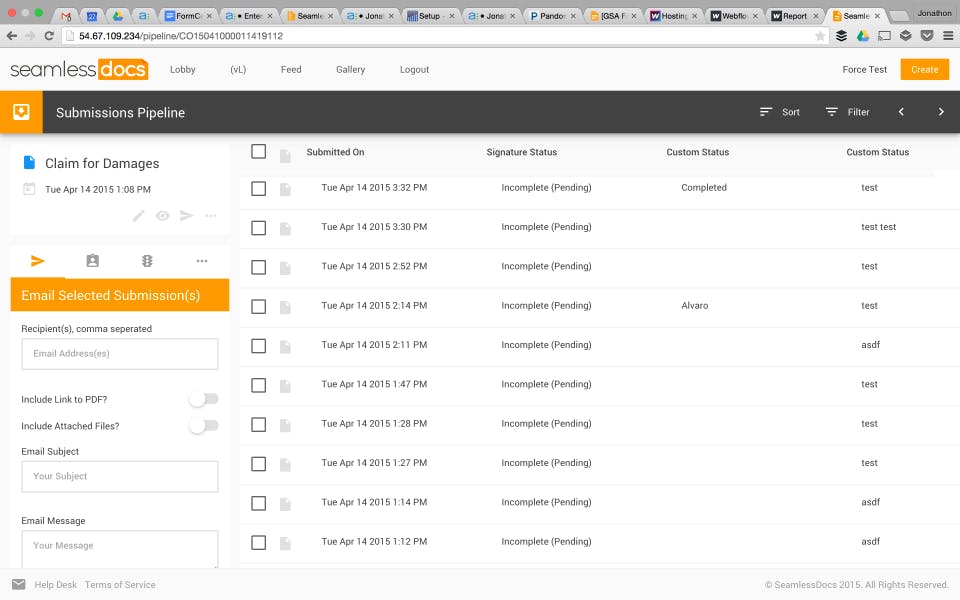Image resolution: width=960 pixels, height=600 pixels.
Task: Open the Filter options
Action: pos(847,112)
